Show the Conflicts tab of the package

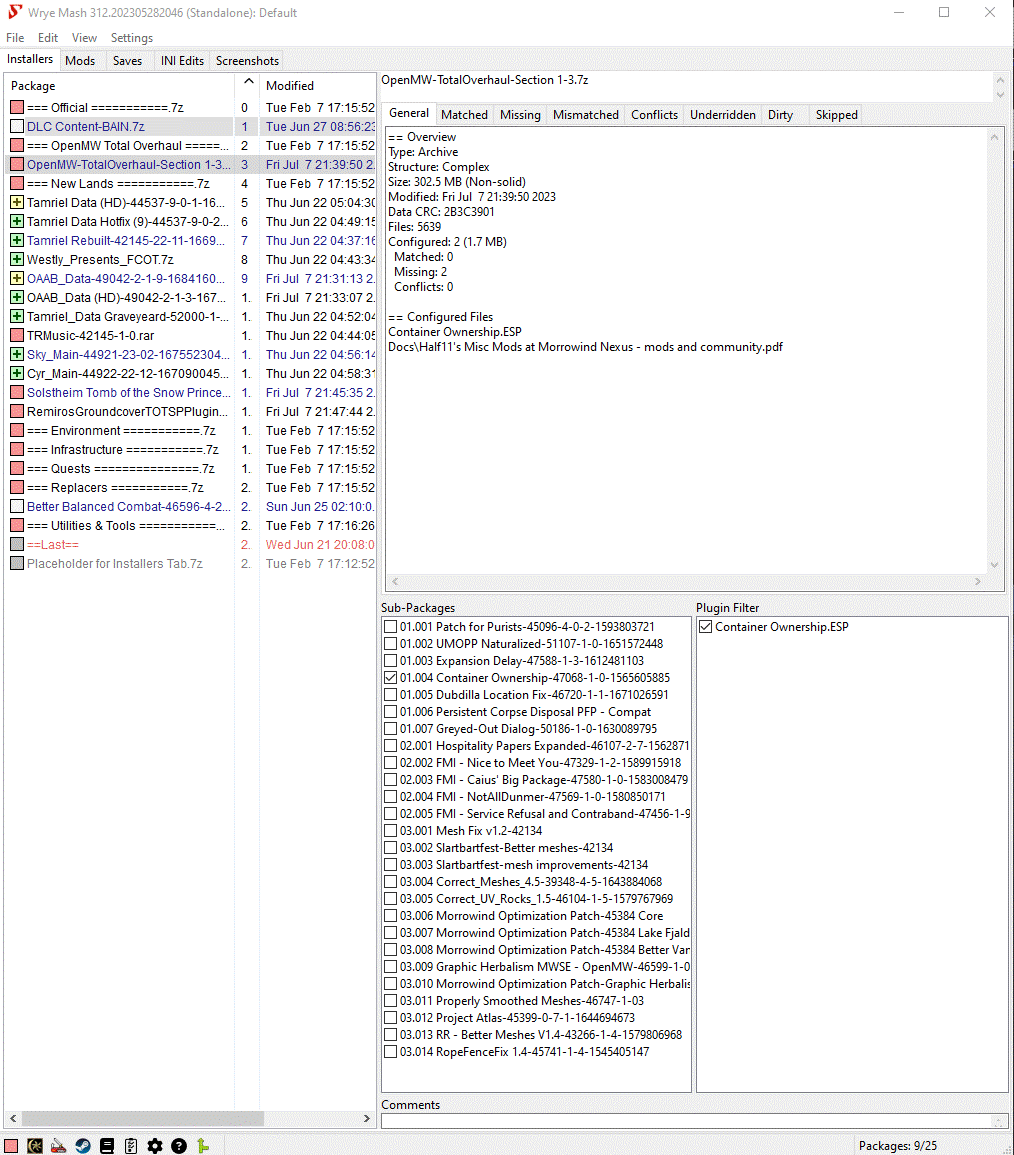654,115
